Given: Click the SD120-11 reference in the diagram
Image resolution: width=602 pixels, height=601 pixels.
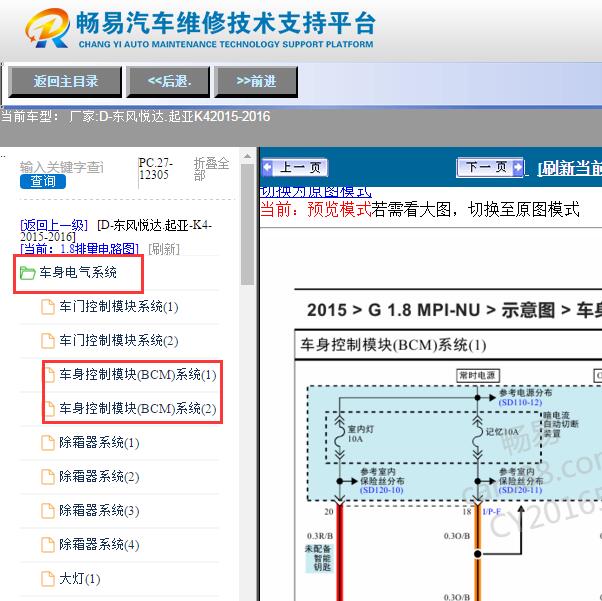Looking at the screenshot, I should pyautogui.click(x=520, y=490).
